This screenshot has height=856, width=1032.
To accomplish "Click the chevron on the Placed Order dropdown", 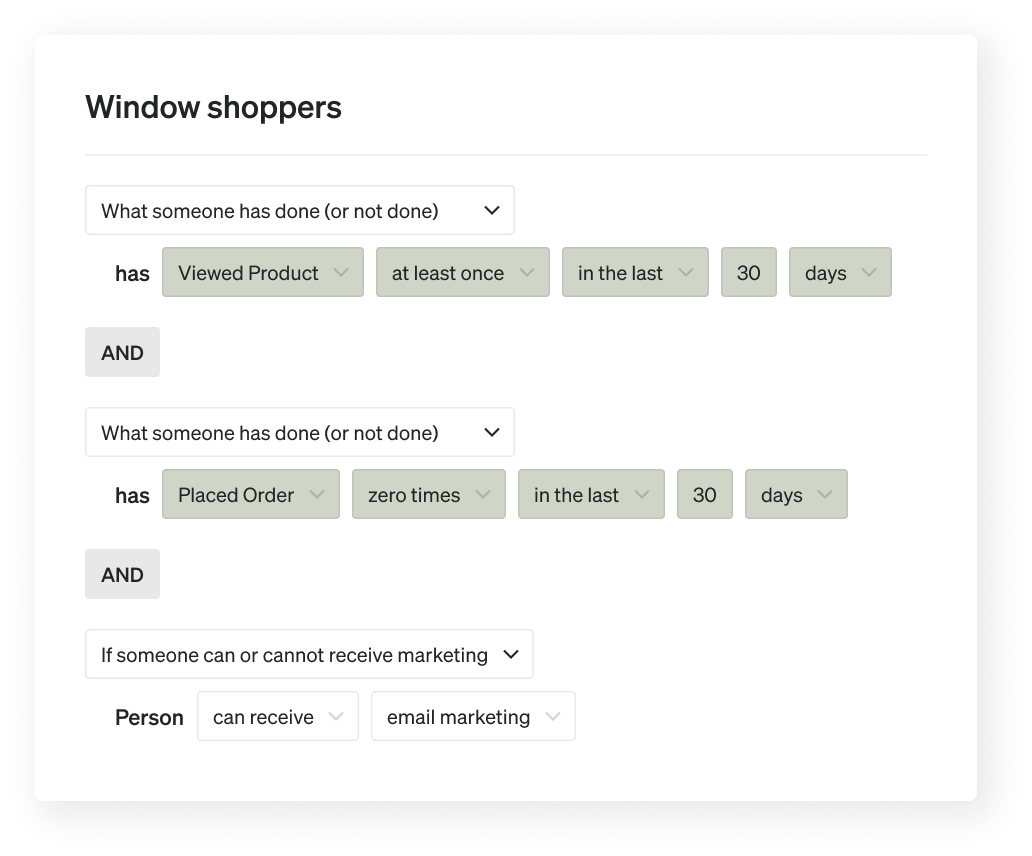I will pyautogui.click(x=317, y=495).
